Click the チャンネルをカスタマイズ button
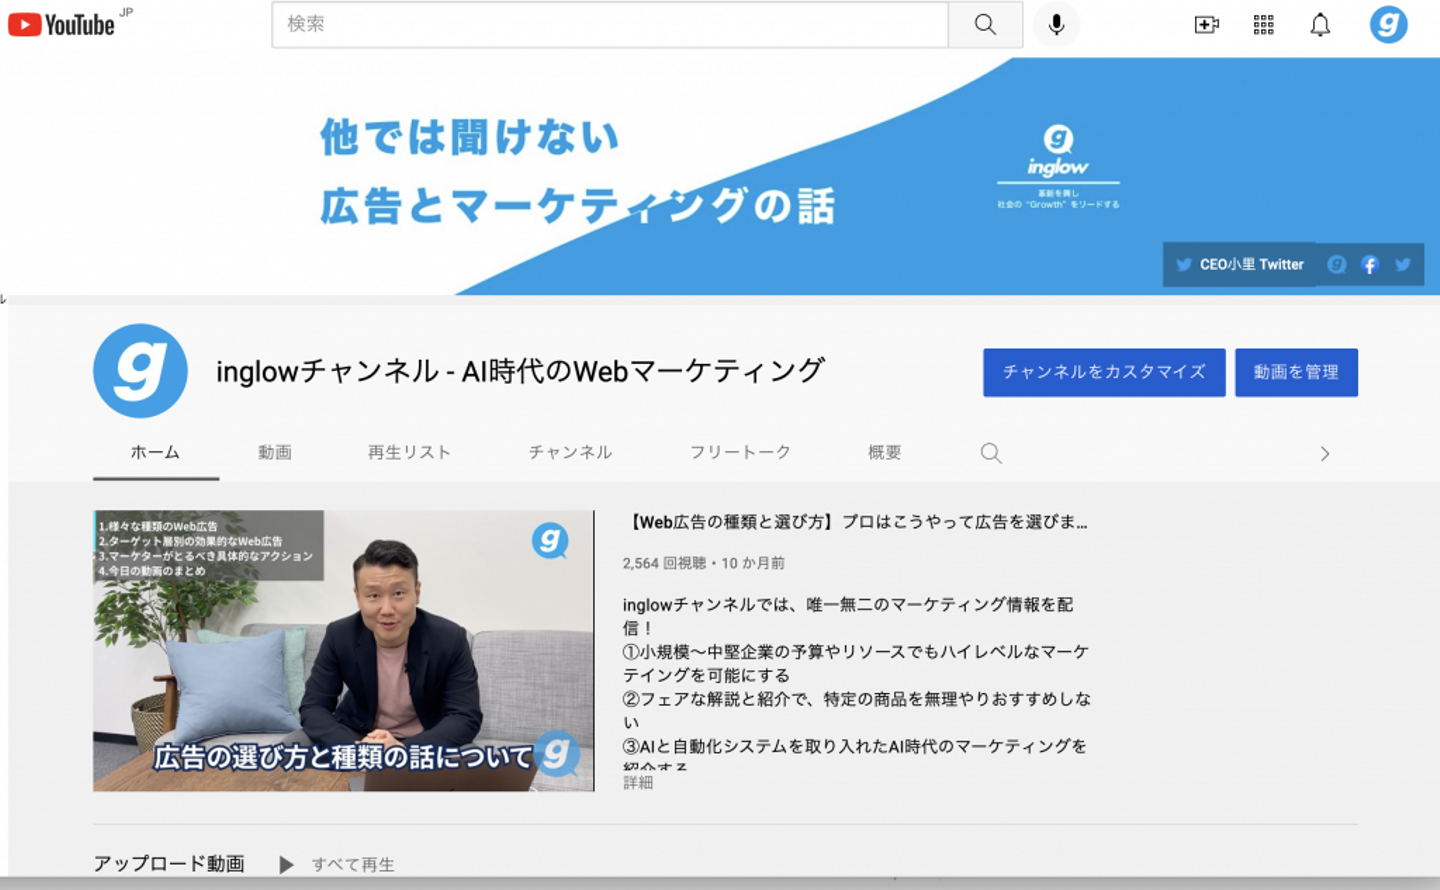 pos(1104,372)
